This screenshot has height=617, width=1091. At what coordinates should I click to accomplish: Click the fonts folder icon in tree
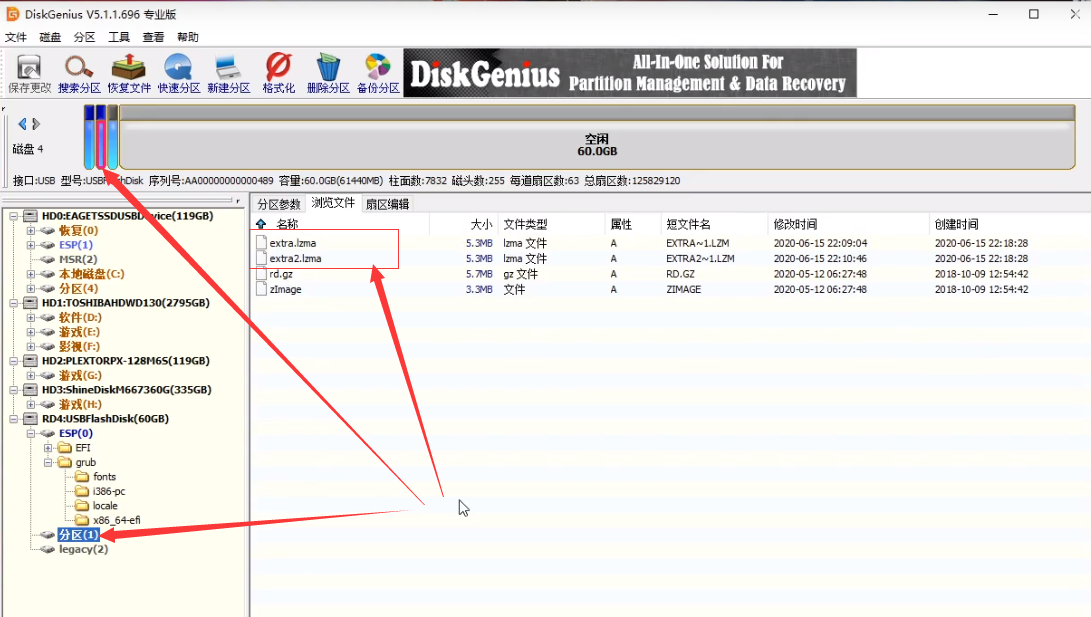82,476
